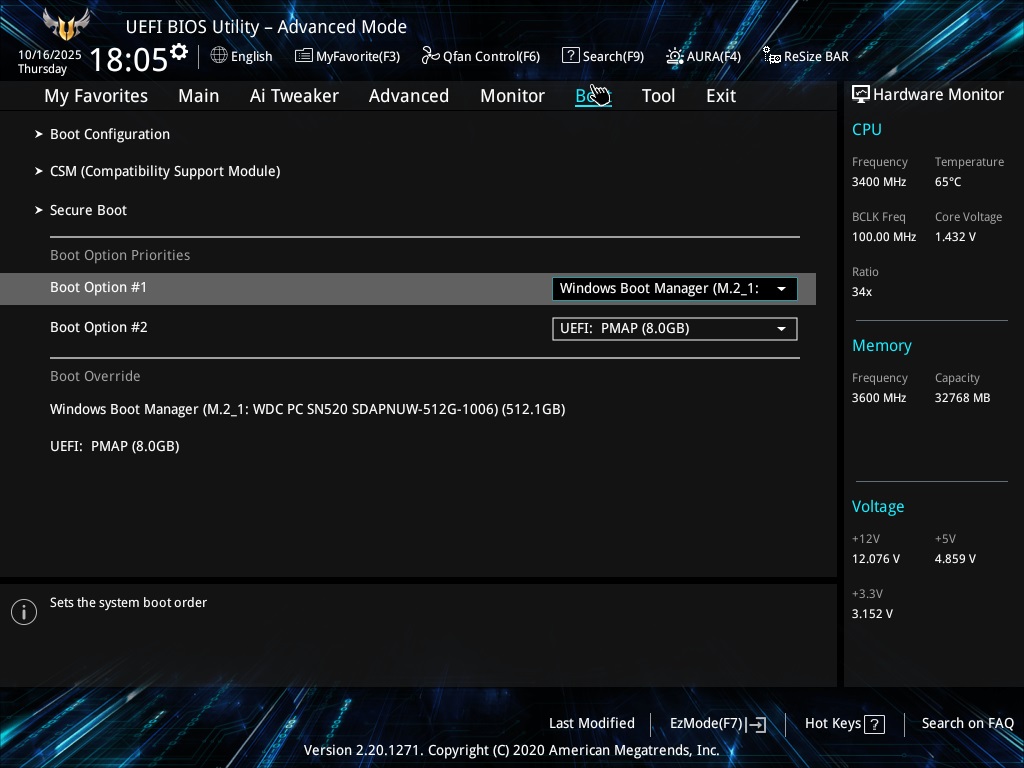This screenshot has width=1024, height=768.
Task: Click the CPU temperature value 65°C
Action: click(x=948, y=182)
